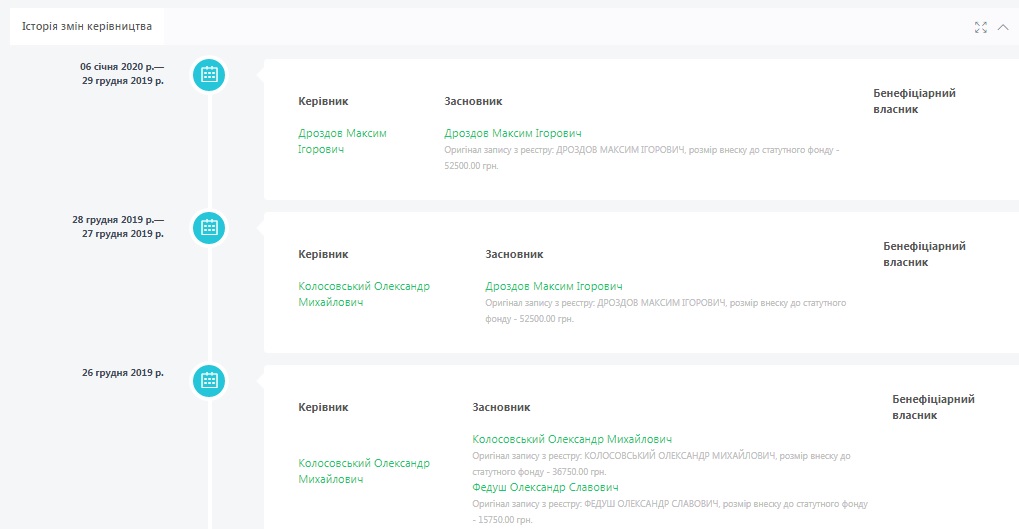
Task: Open Колосовський manager link in 26 грудня entry
Action: click(x=364, y=471)
